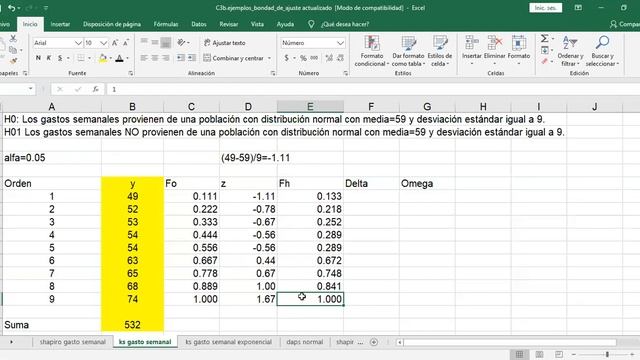Center text horizontally
The width and height of the screenshot is (640, 360).
(x=155, y=58)
